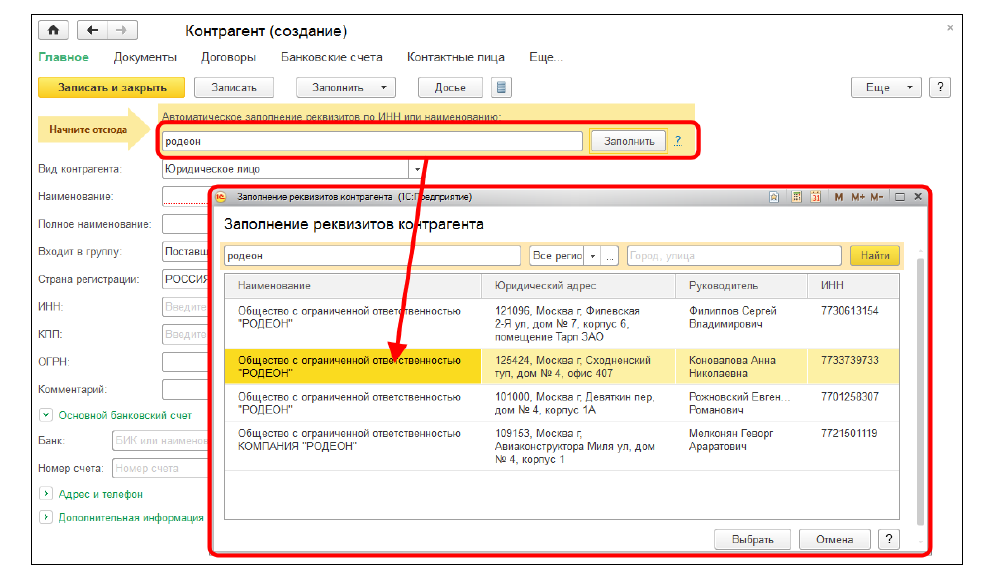Navigate back with the left arrow
This screenshot has height=583, width=993.
pyautogui.click(x=92, y=30)
